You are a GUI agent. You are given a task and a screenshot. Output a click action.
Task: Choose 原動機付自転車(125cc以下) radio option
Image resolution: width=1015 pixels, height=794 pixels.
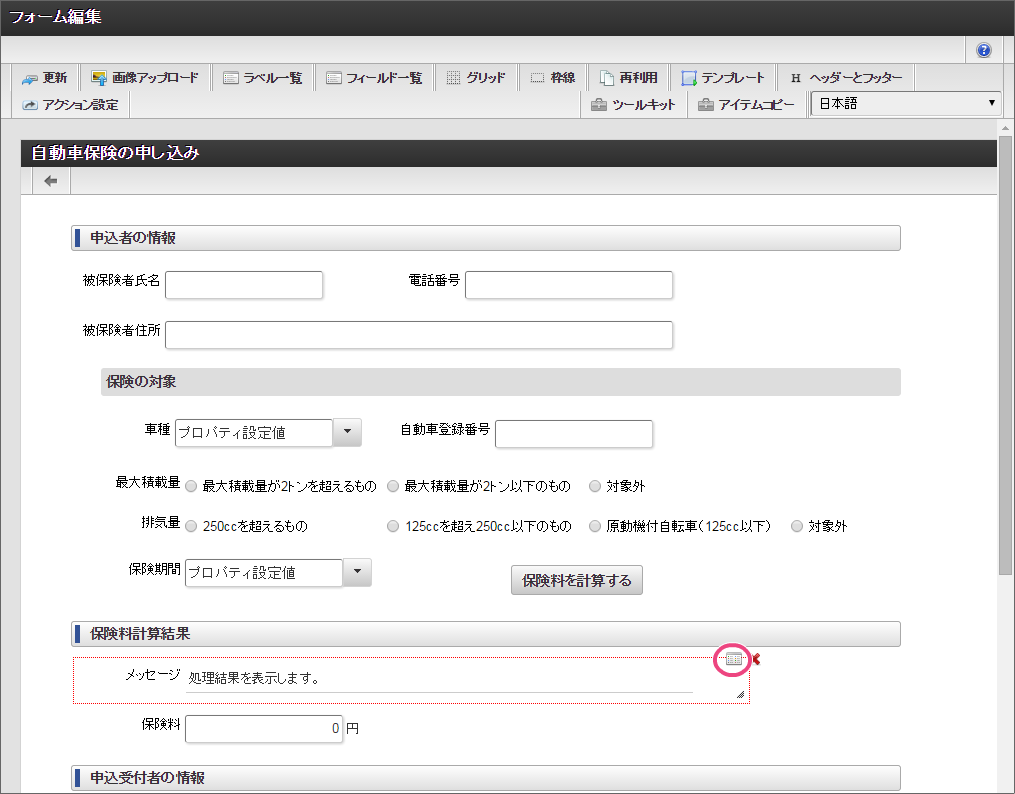[x=595, y=526]
